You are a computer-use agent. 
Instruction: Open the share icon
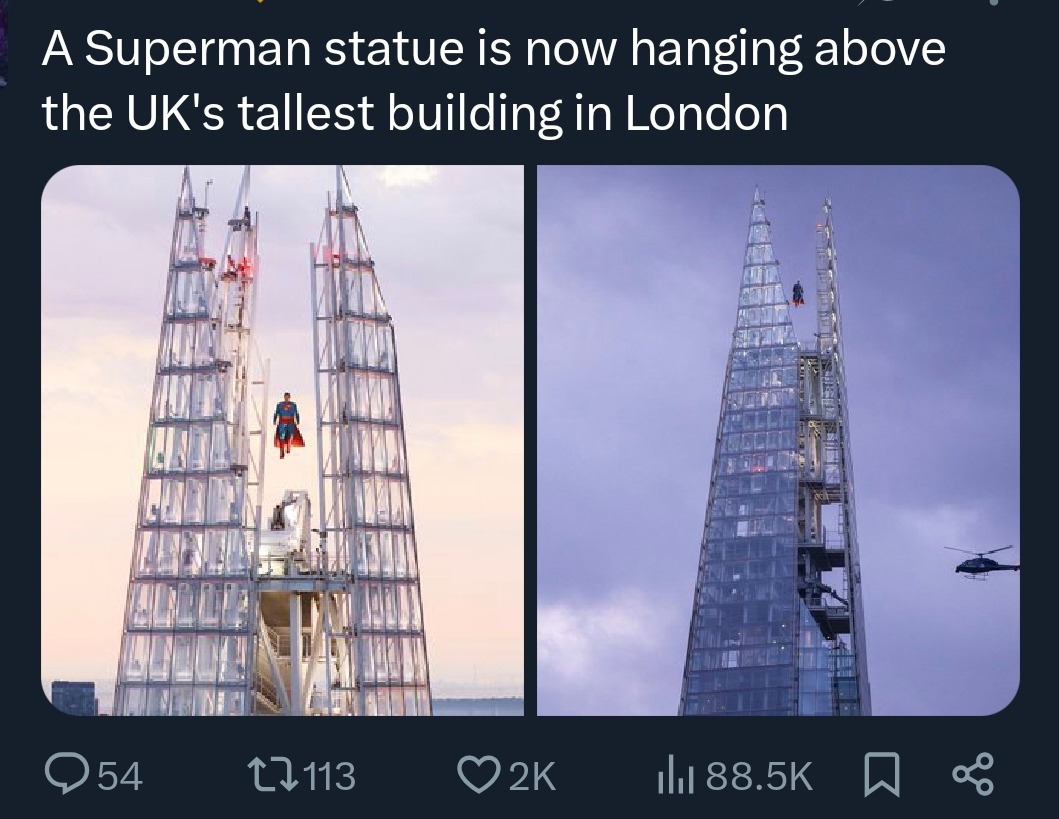click(971, 772)
